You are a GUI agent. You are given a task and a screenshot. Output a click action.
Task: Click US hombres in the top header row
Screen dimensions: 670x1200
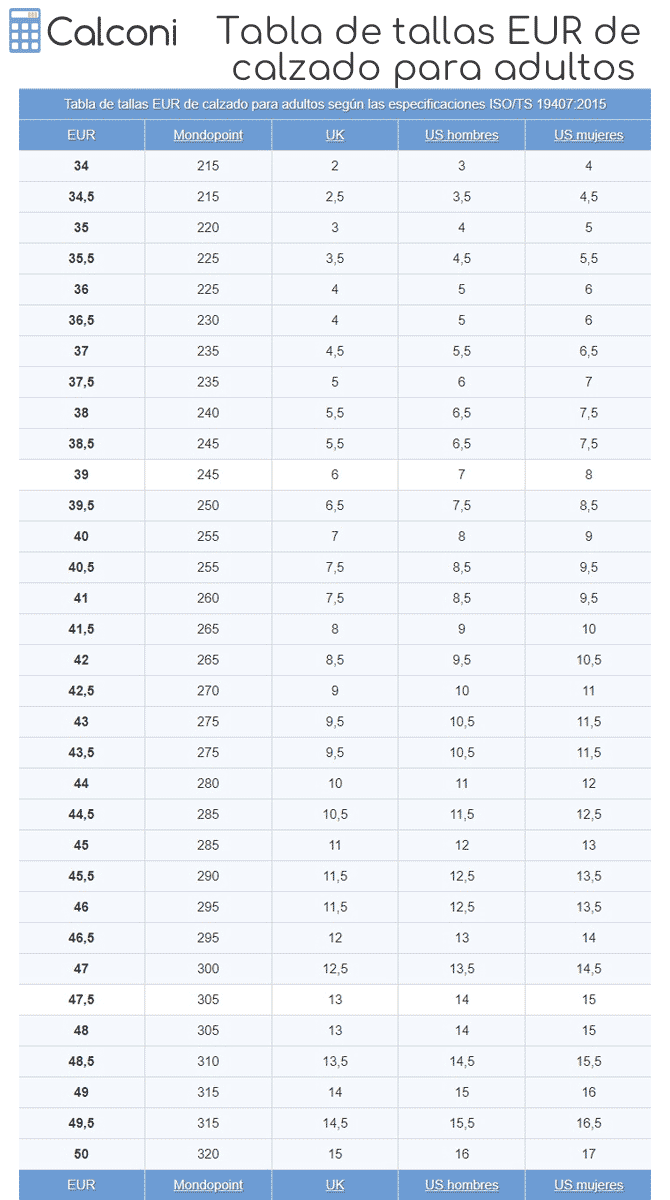pyautogui.click(x=462, y=135)
